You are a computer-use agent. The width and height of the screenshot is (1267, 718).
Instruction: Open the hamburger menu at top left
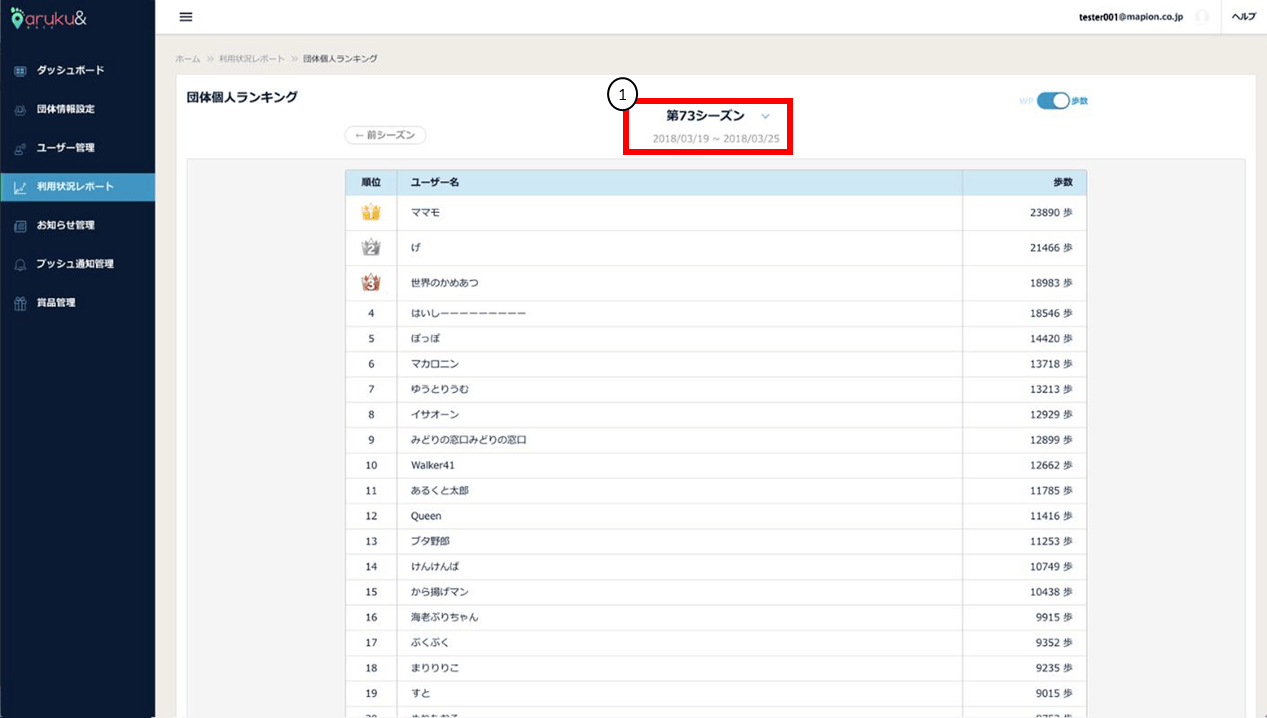point(185,16)
